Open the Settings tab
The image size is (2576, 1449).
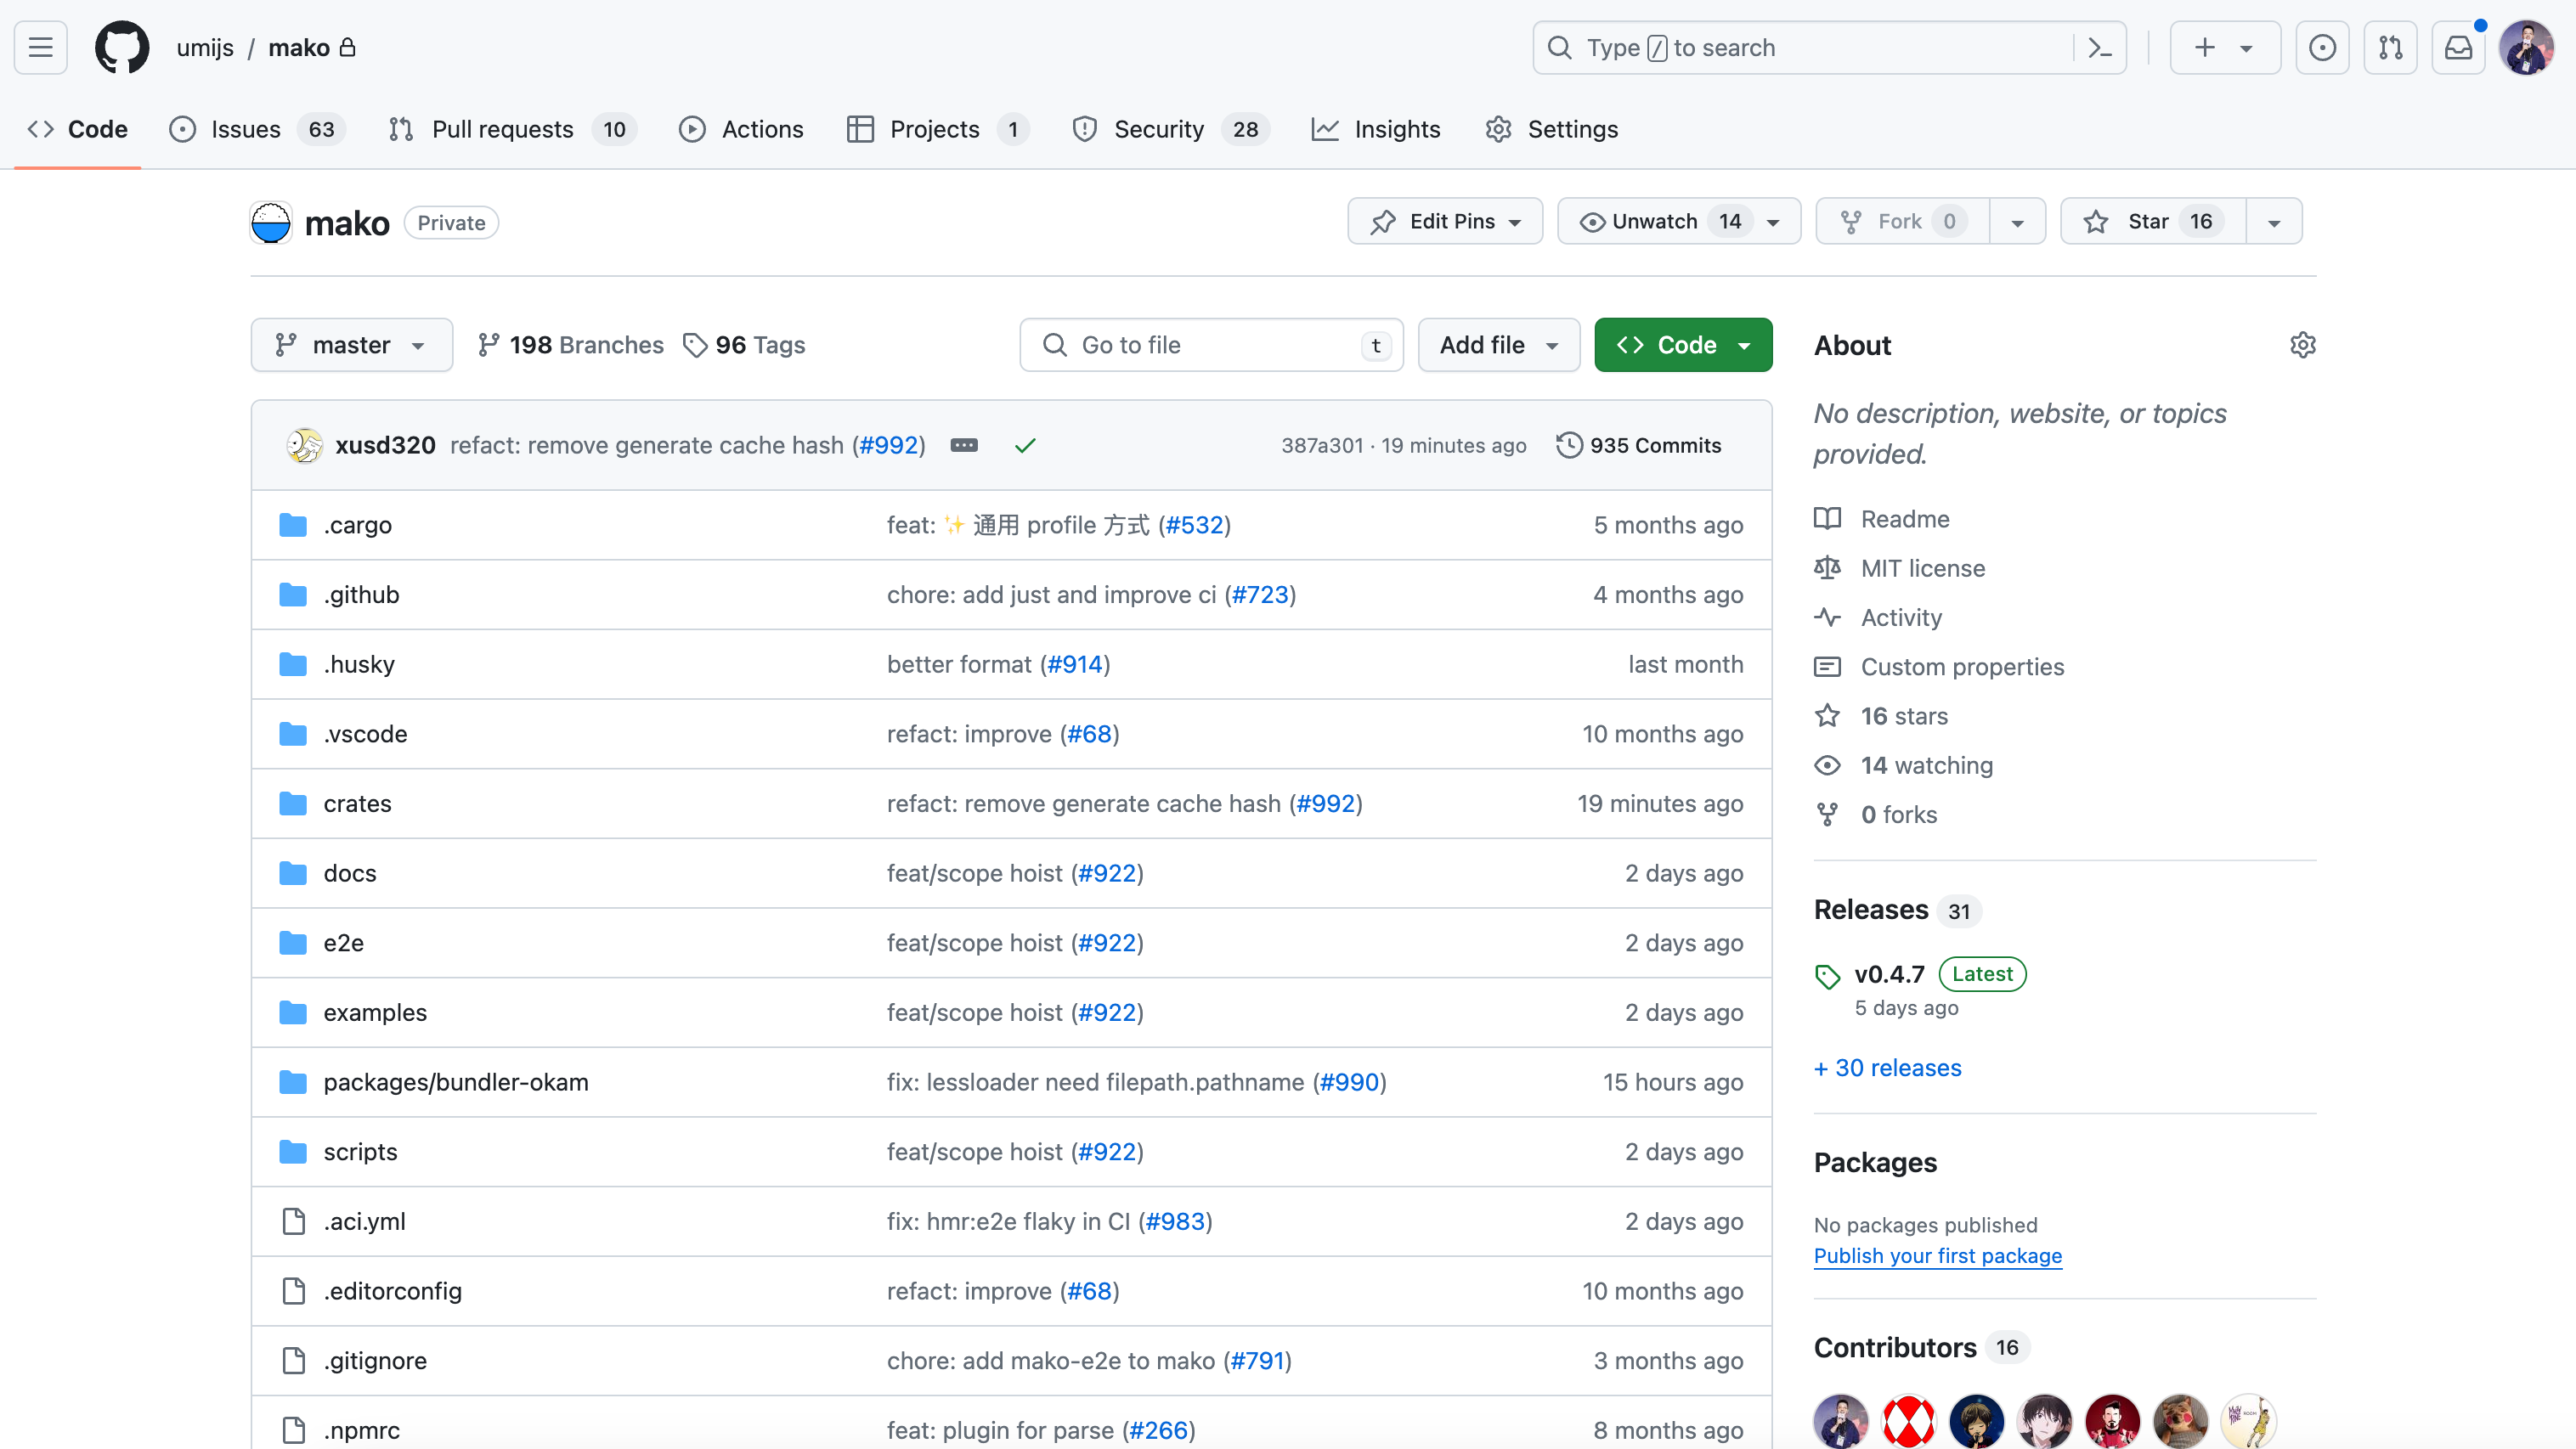(x=1552, y=129)
